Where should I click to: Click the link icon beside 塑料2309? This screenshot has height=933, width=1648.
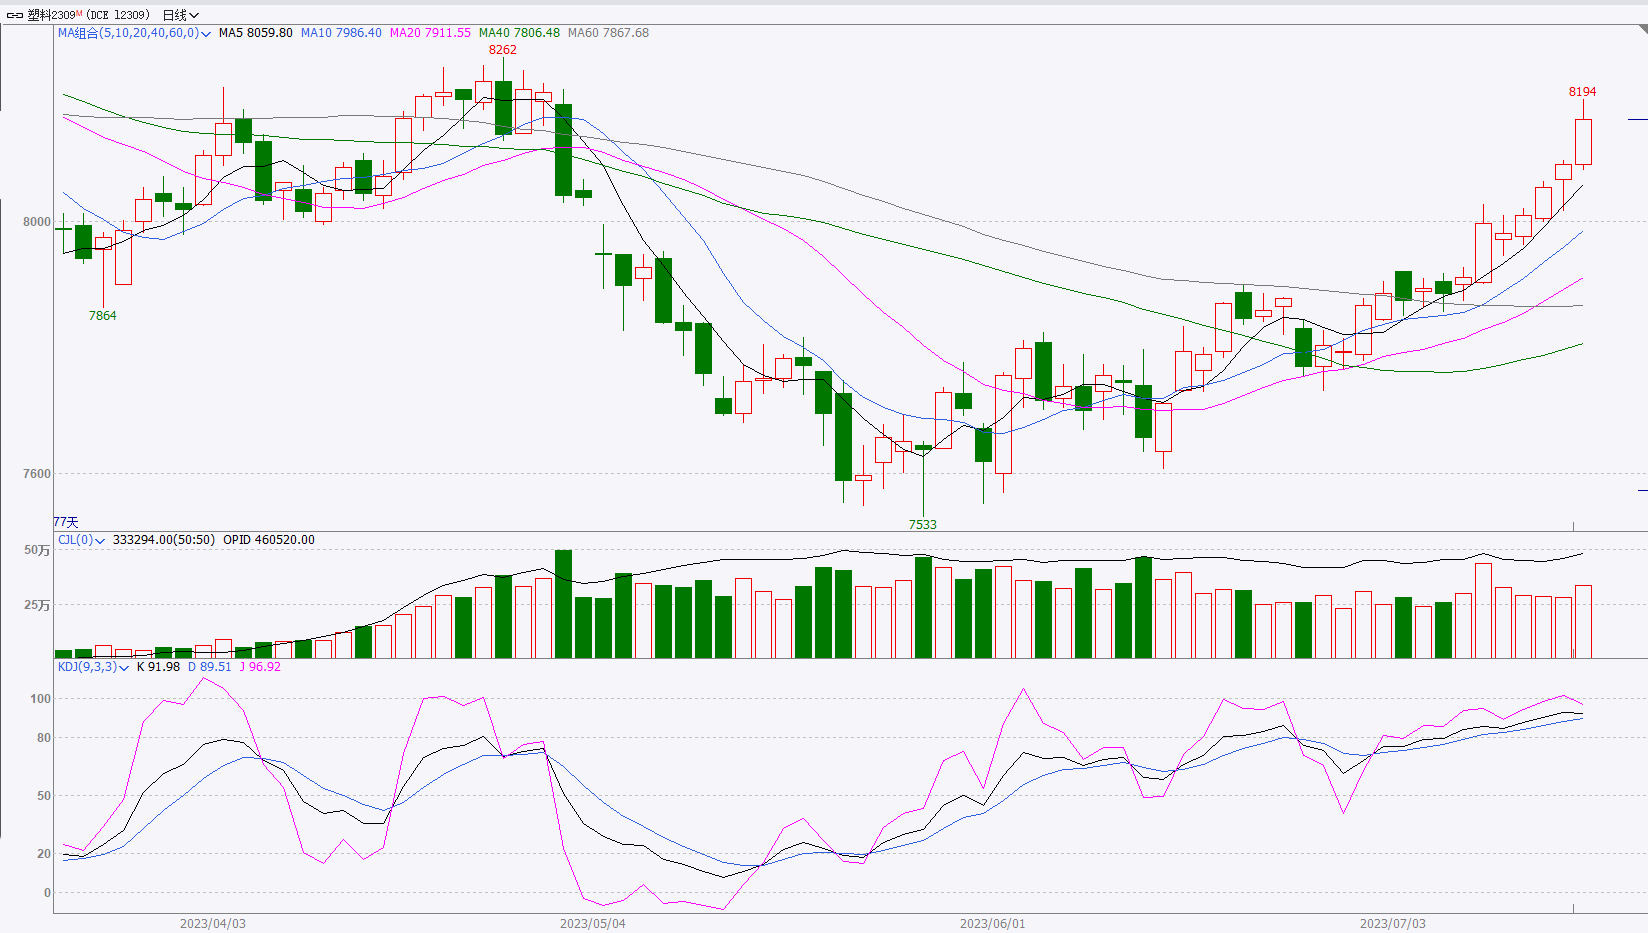tap(15, 15)
